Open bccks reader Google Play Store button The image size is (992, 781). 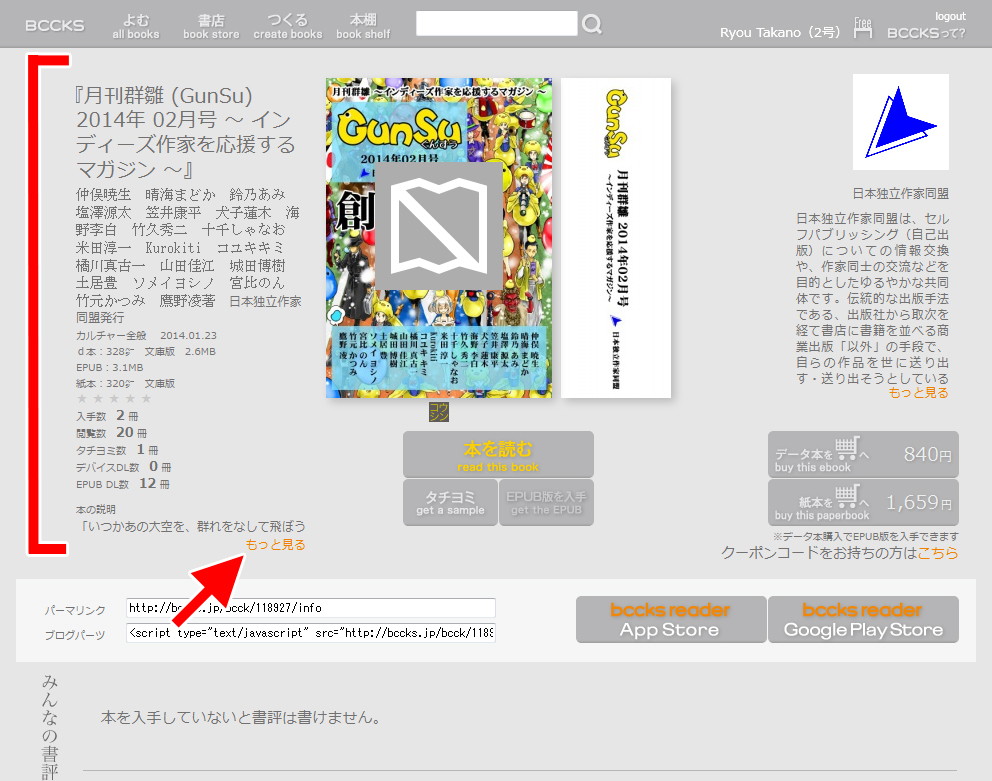864,620
